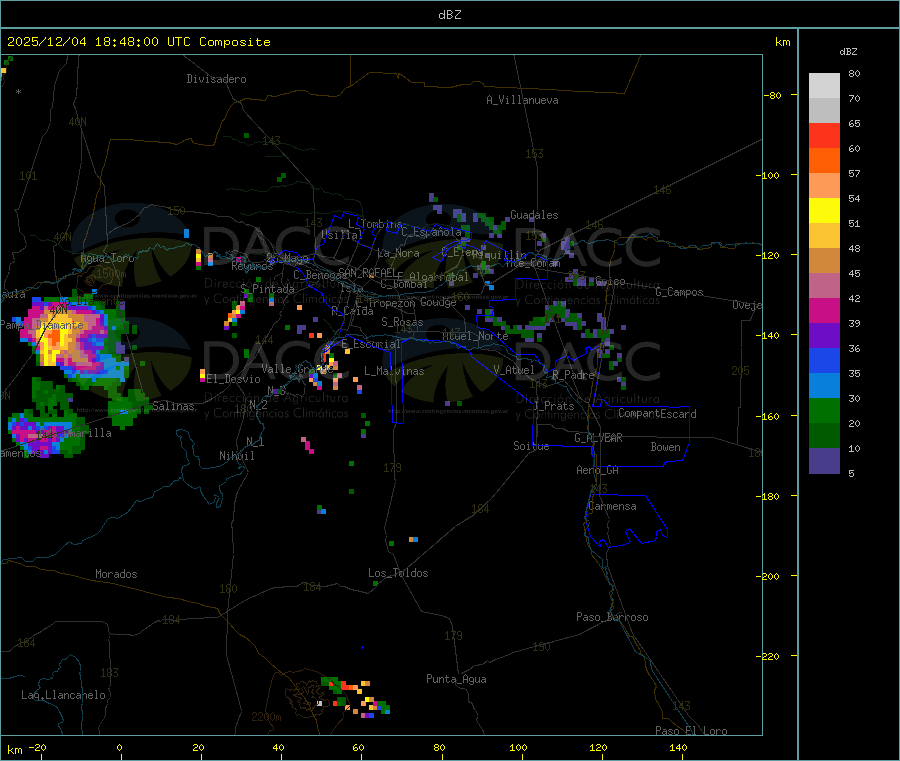Screen dimensions: 900x761
Task: Click the J_Prats label
Action: click(x=553, y=406)
